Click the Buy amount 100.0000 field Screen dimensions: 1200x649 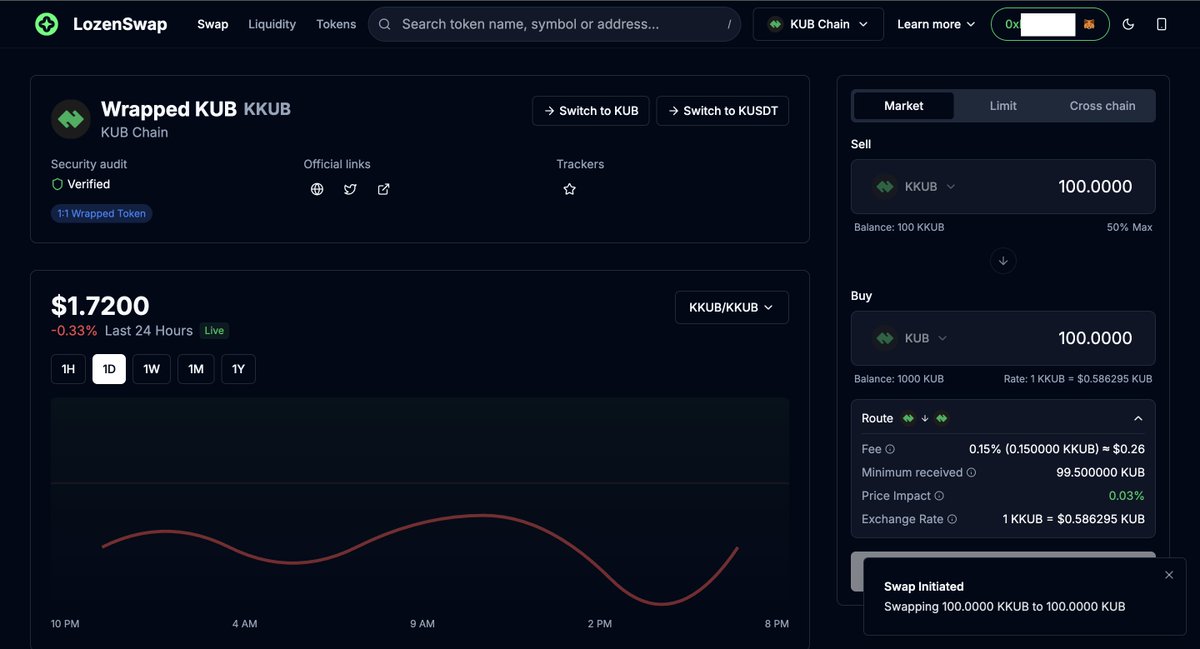(1095, 338)
